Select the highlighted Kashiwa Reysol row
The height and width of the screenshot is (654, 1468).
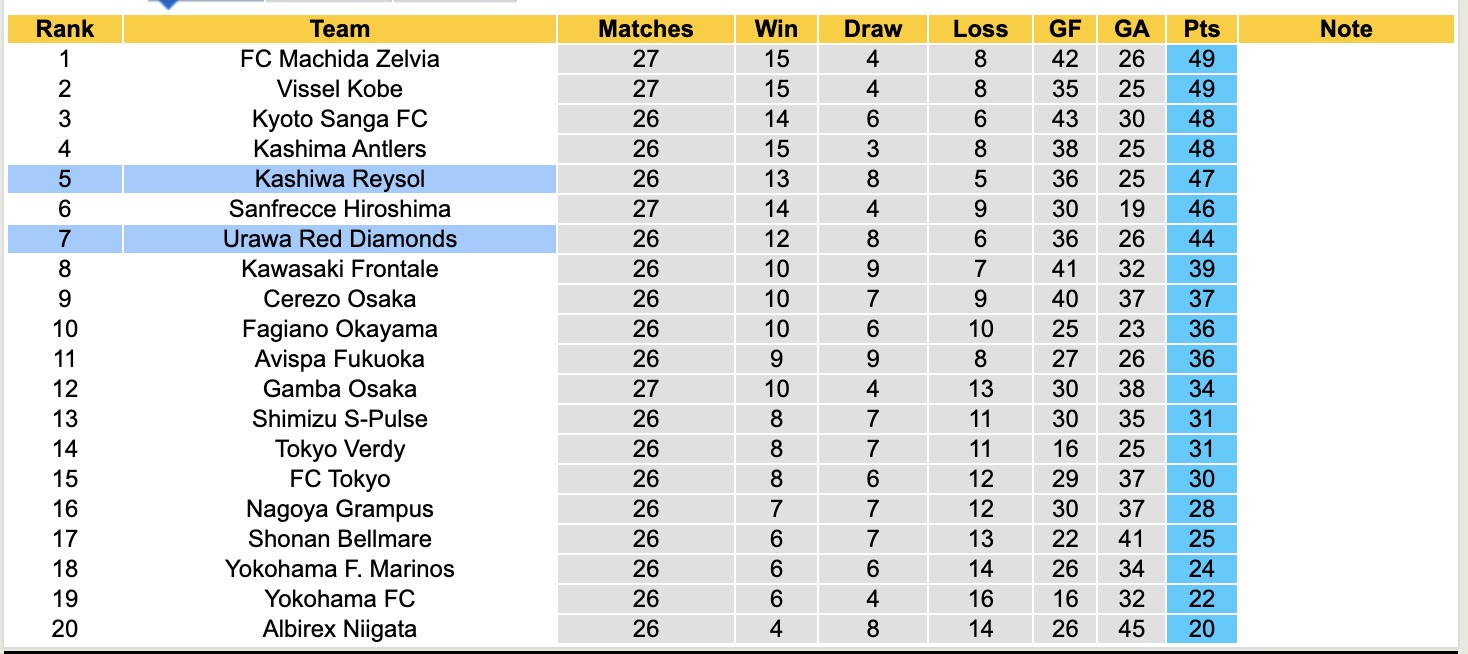click(x=340, y=179)
